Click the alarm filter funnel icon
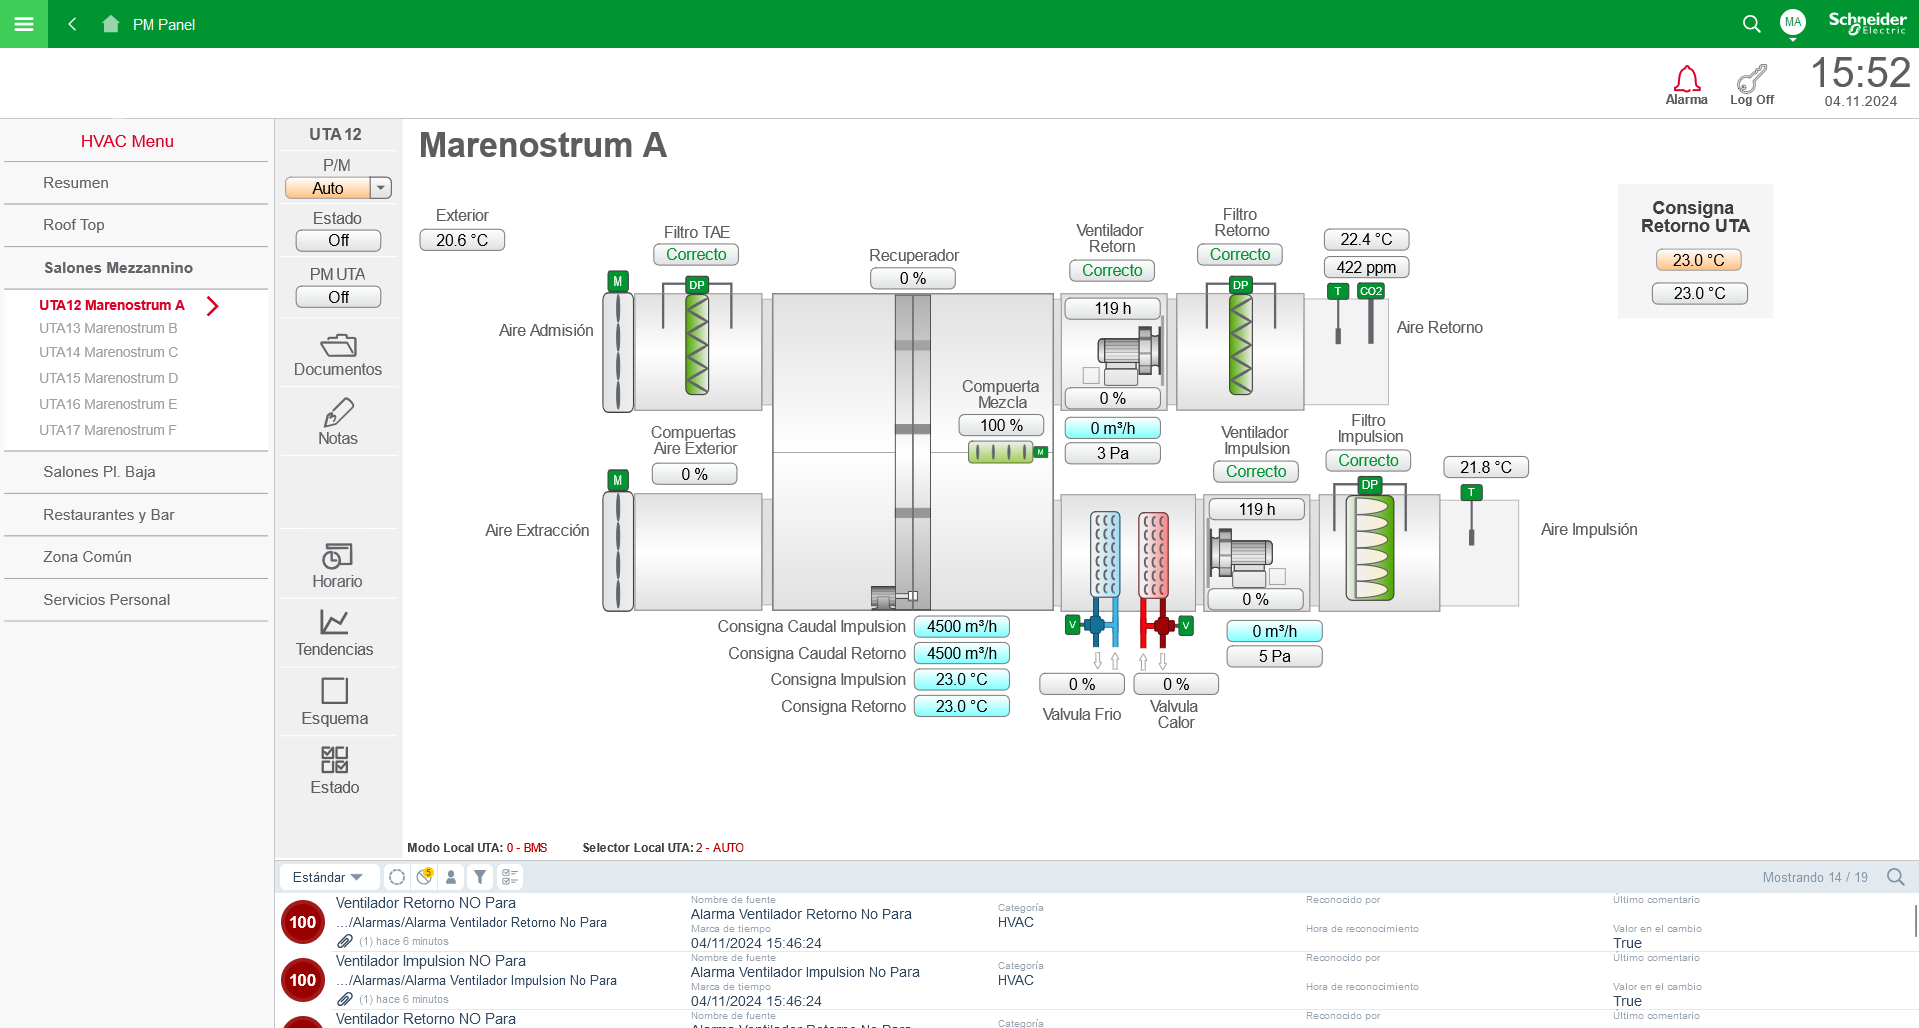The width and height of the screenshot is (1919, 1028). tap(480, 877)
